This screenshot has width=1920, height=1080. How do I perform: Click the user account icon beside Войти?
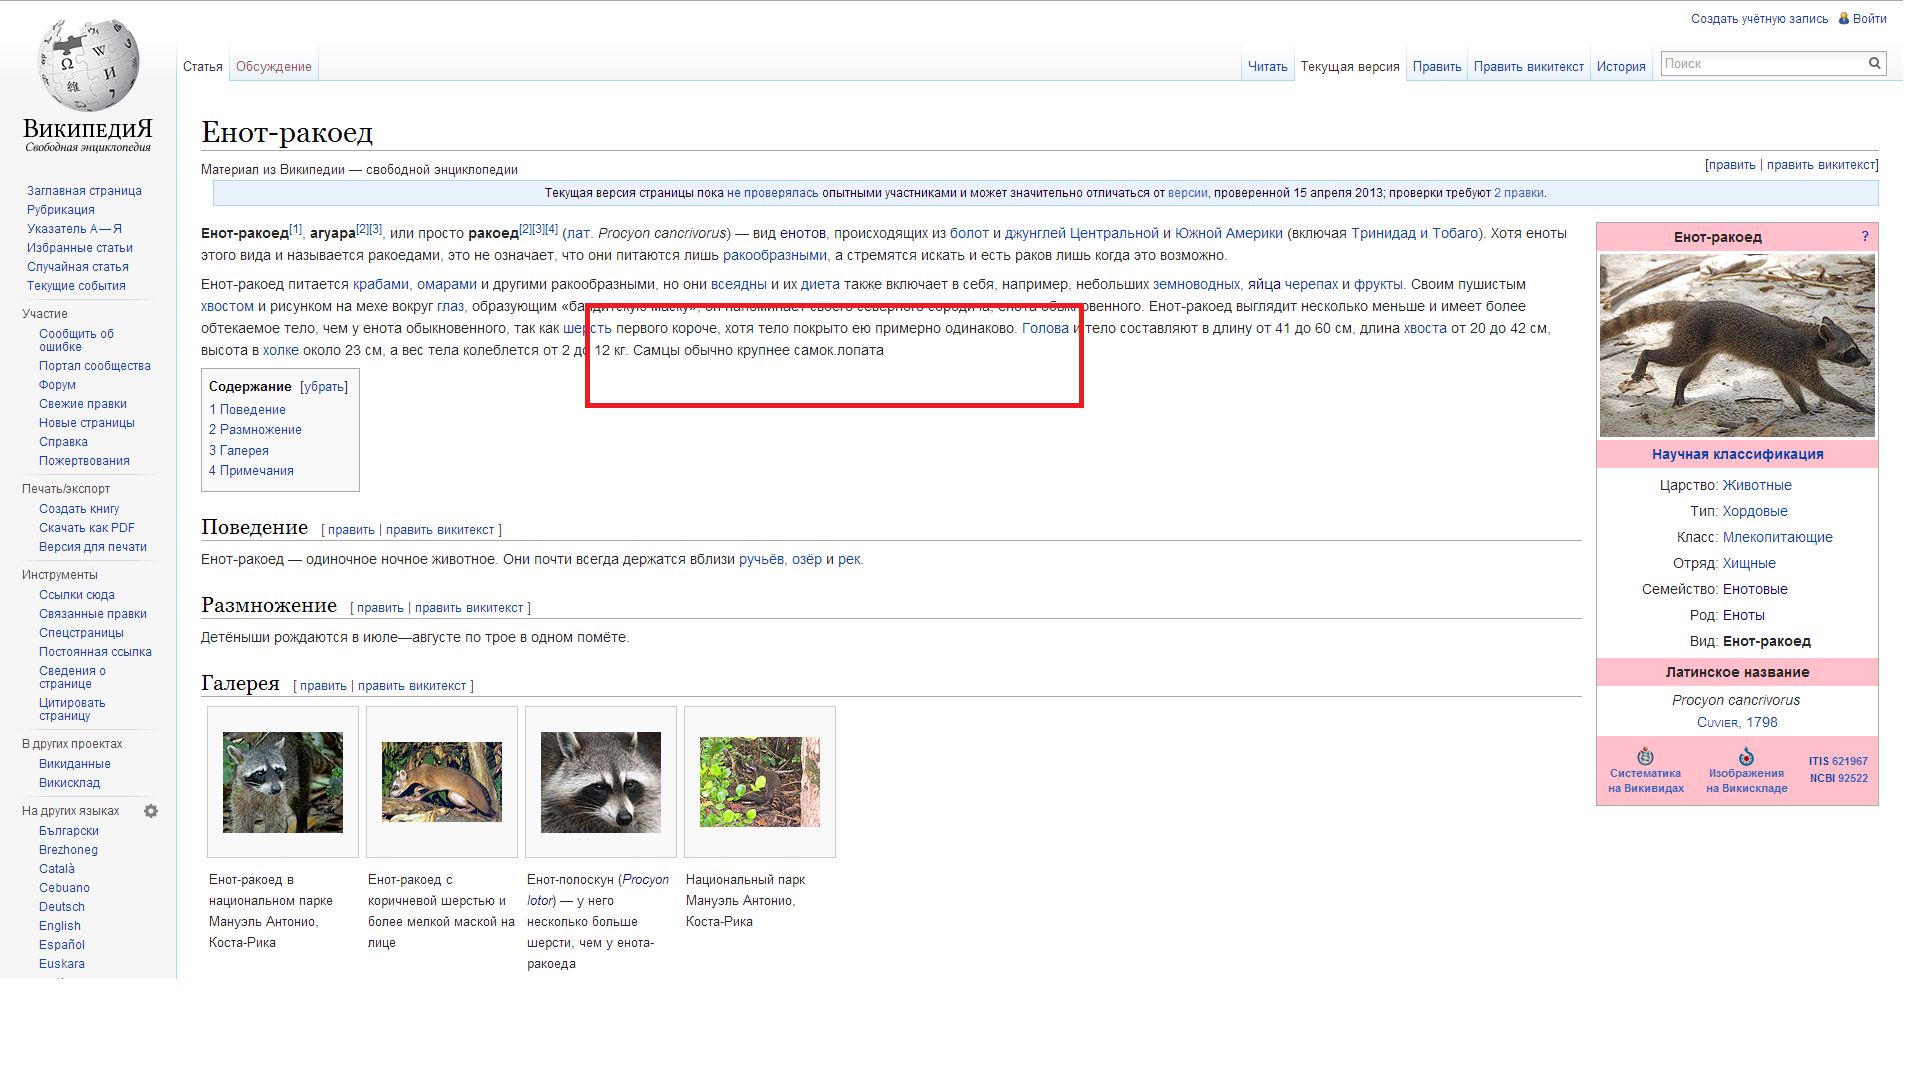pos(1843,18)
